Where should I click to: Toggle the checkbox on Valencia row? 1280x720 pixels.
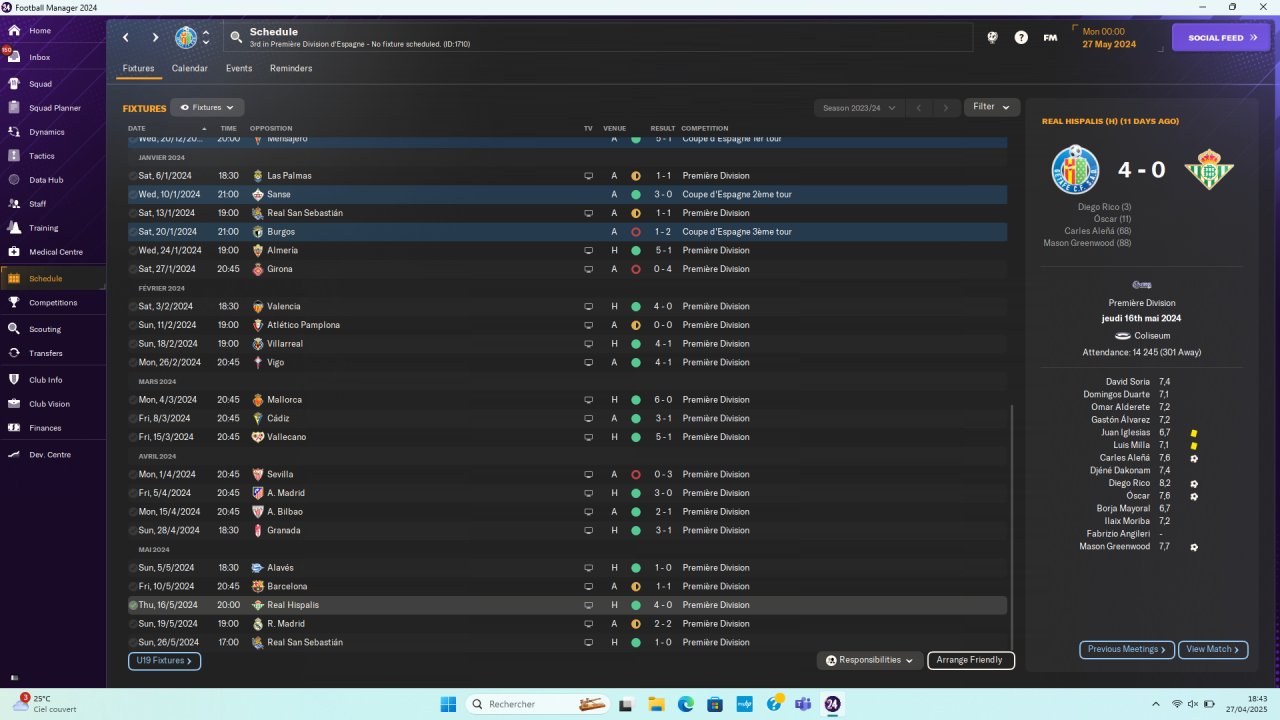[x=133, y=307]
